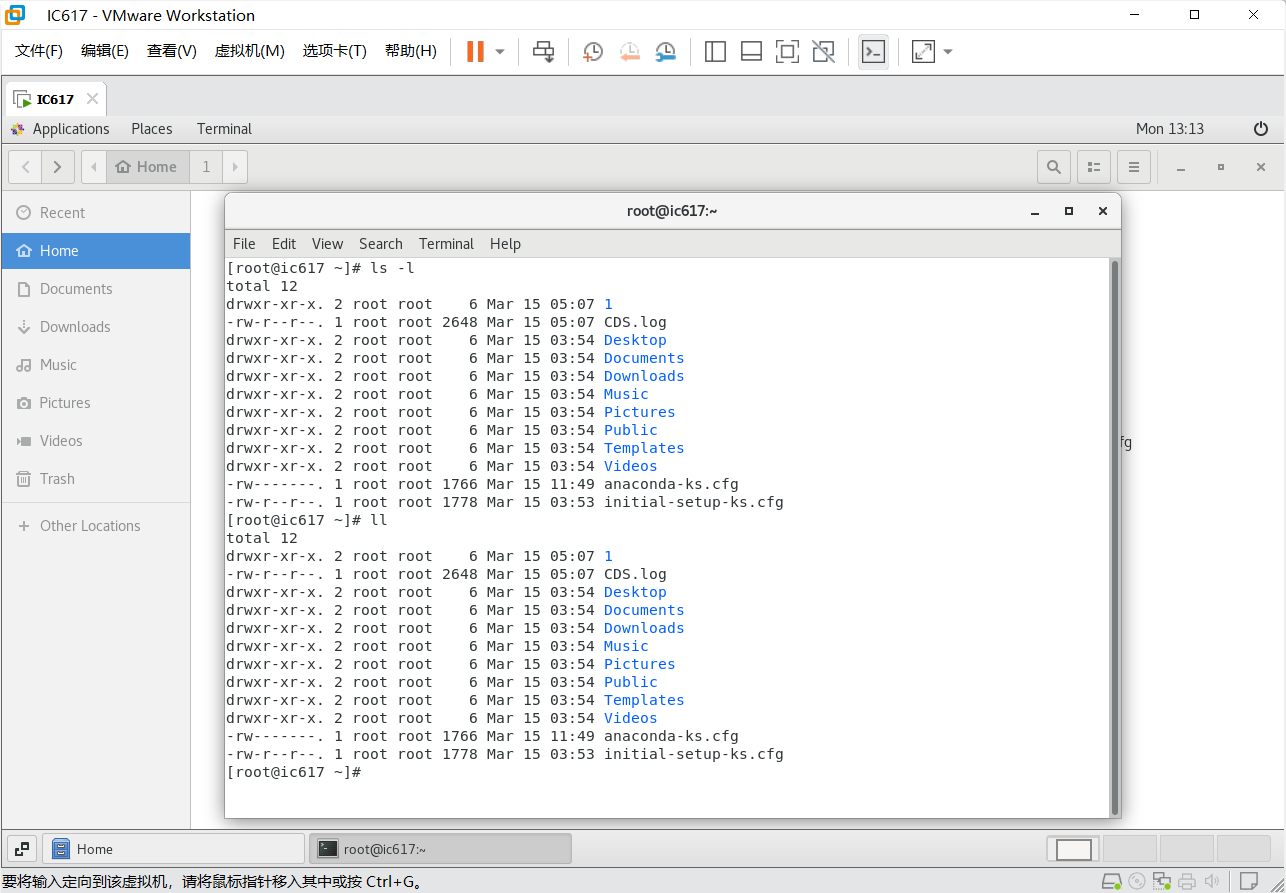The image size is (1286, 893).
Task: Switch to root@ic617 terminal in taskbar
Action: [x=440, y=849]
